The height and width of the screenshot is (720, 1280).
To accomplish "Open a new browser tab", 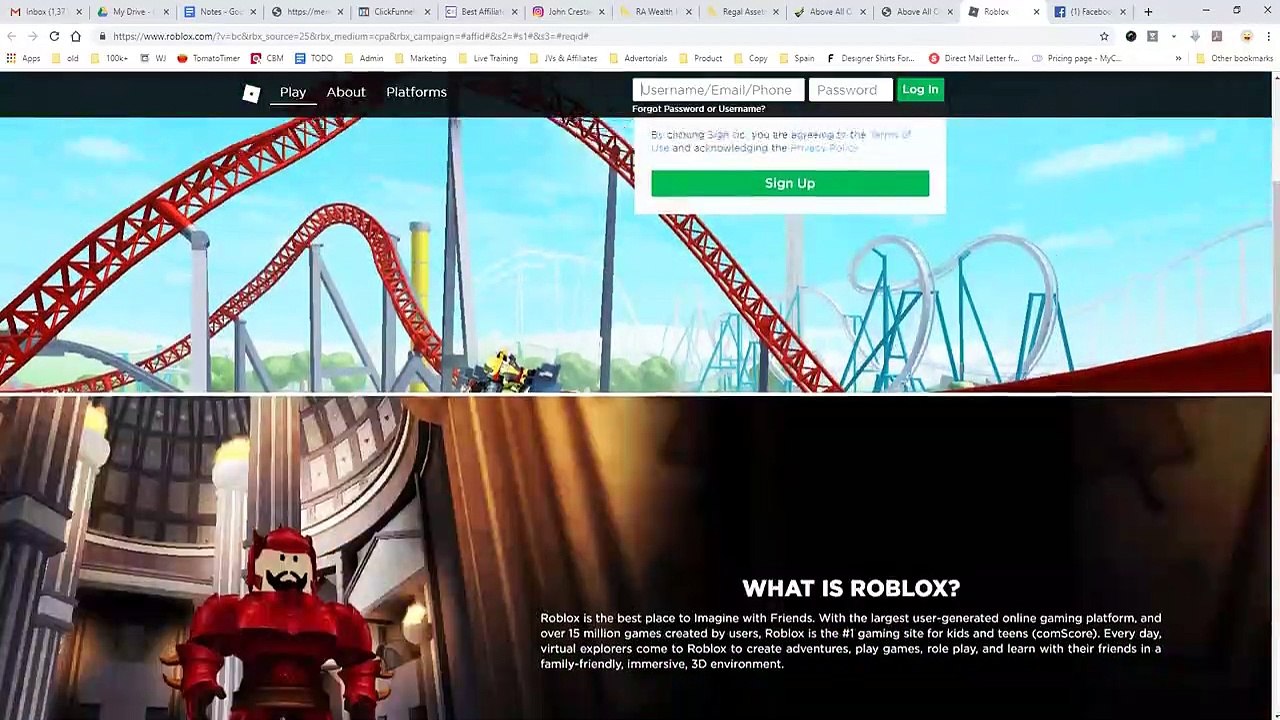I will coord(1148,12).
